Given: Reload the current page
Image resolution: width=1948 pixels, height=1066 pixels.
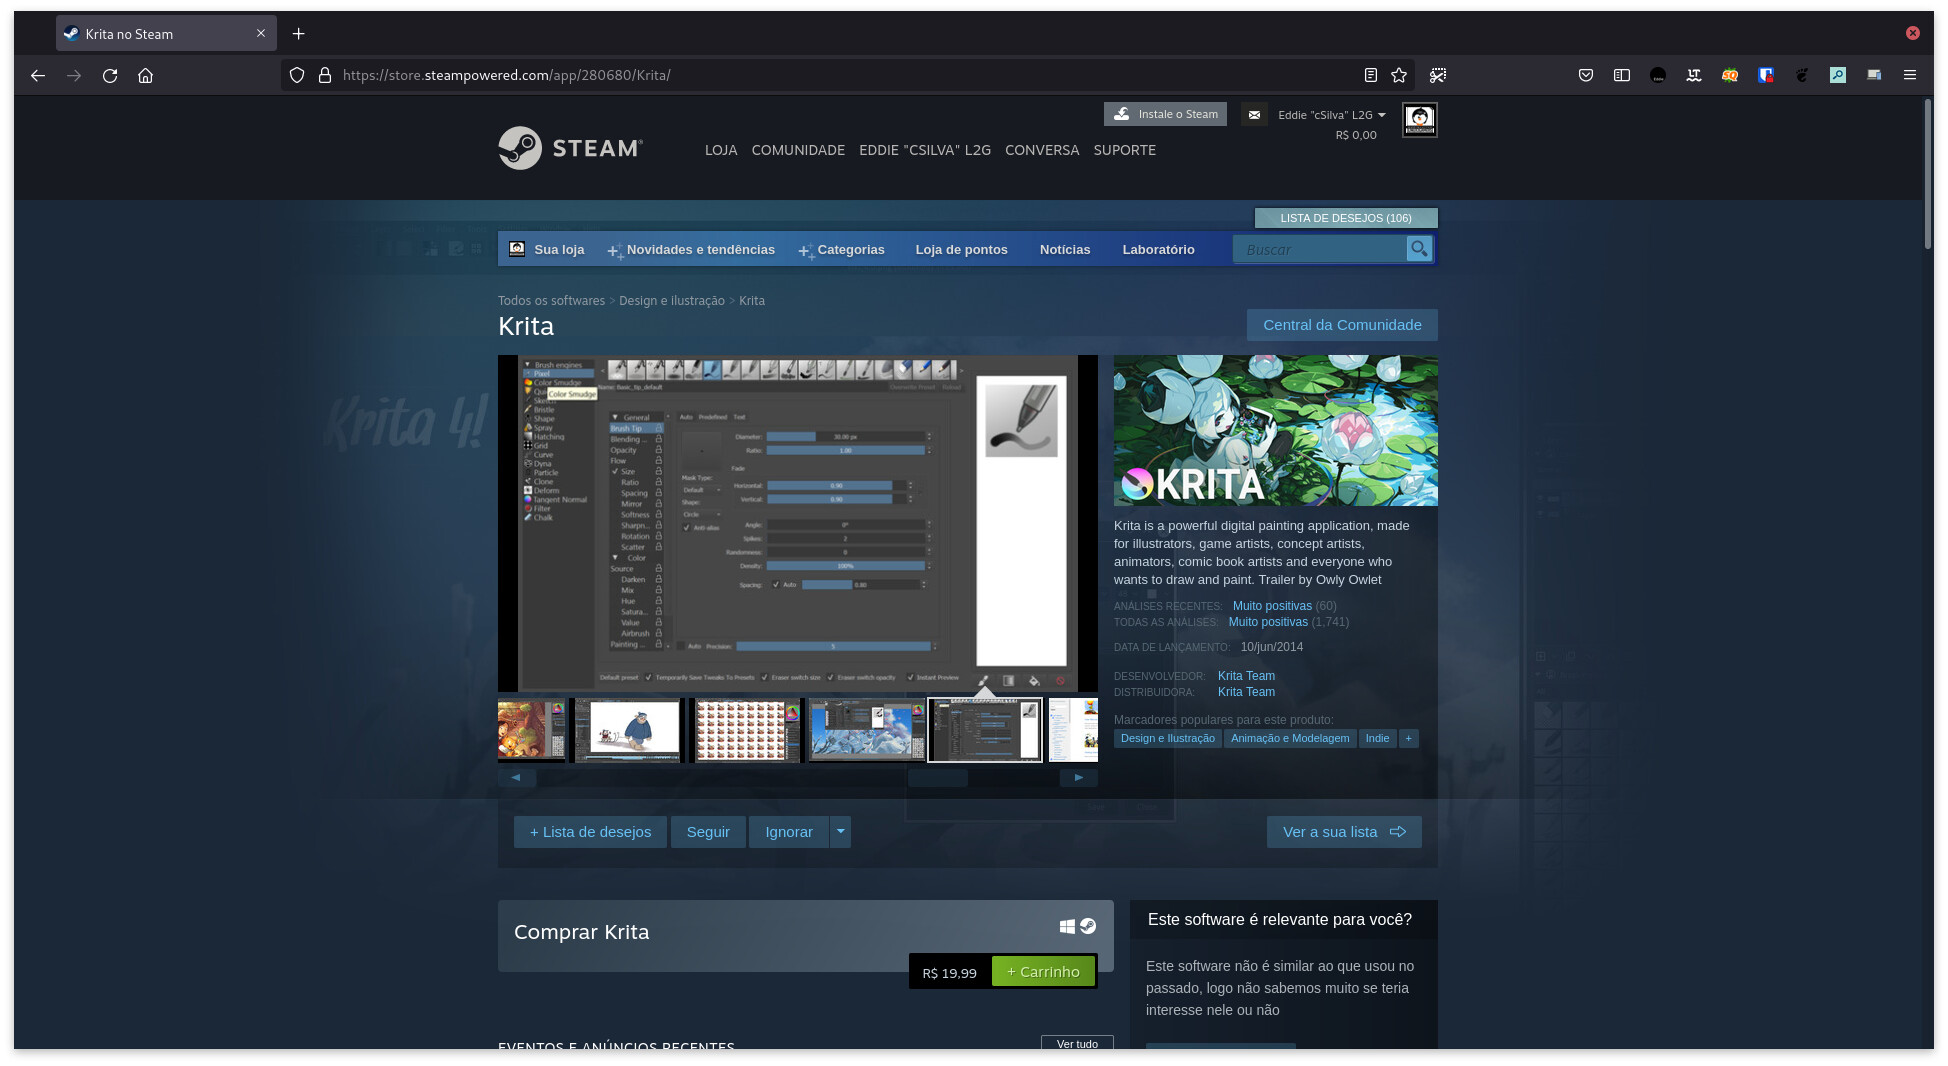Looking at the screenshot, I should [110, 75].
